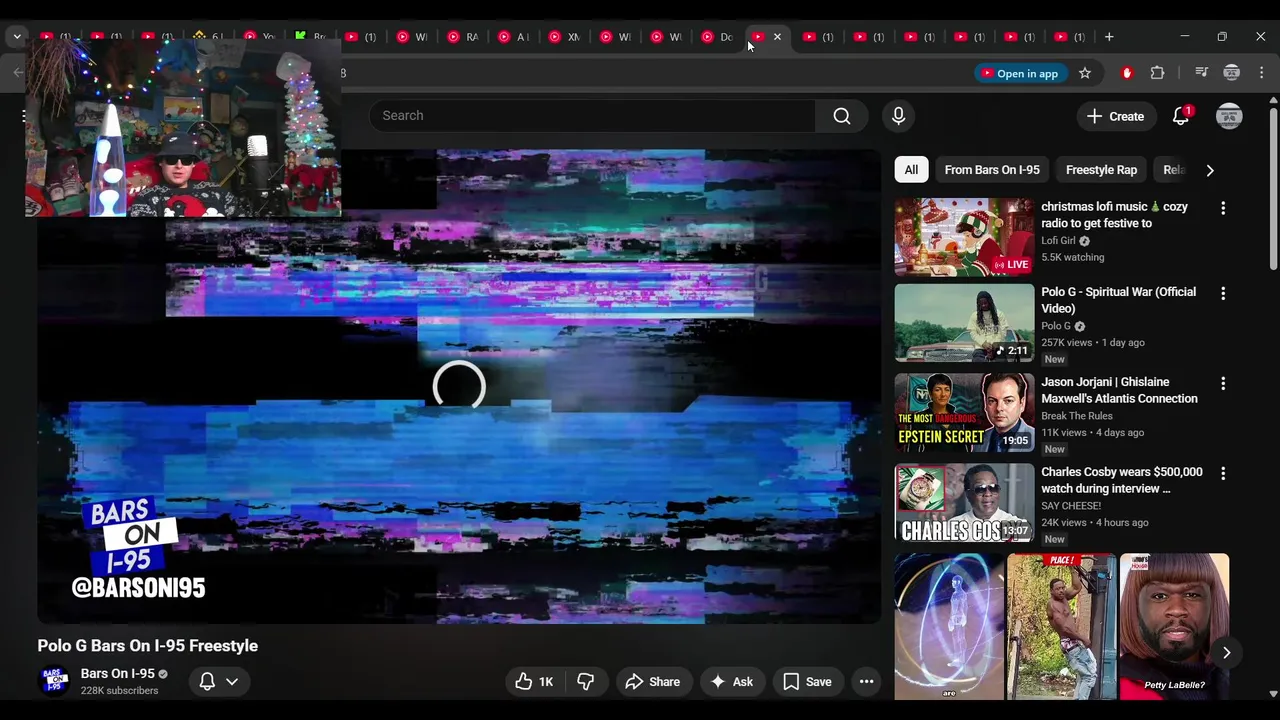The image size is (1280, 720).
Task: Open options for christmas lofi music video
Action: coord(1222,208)
